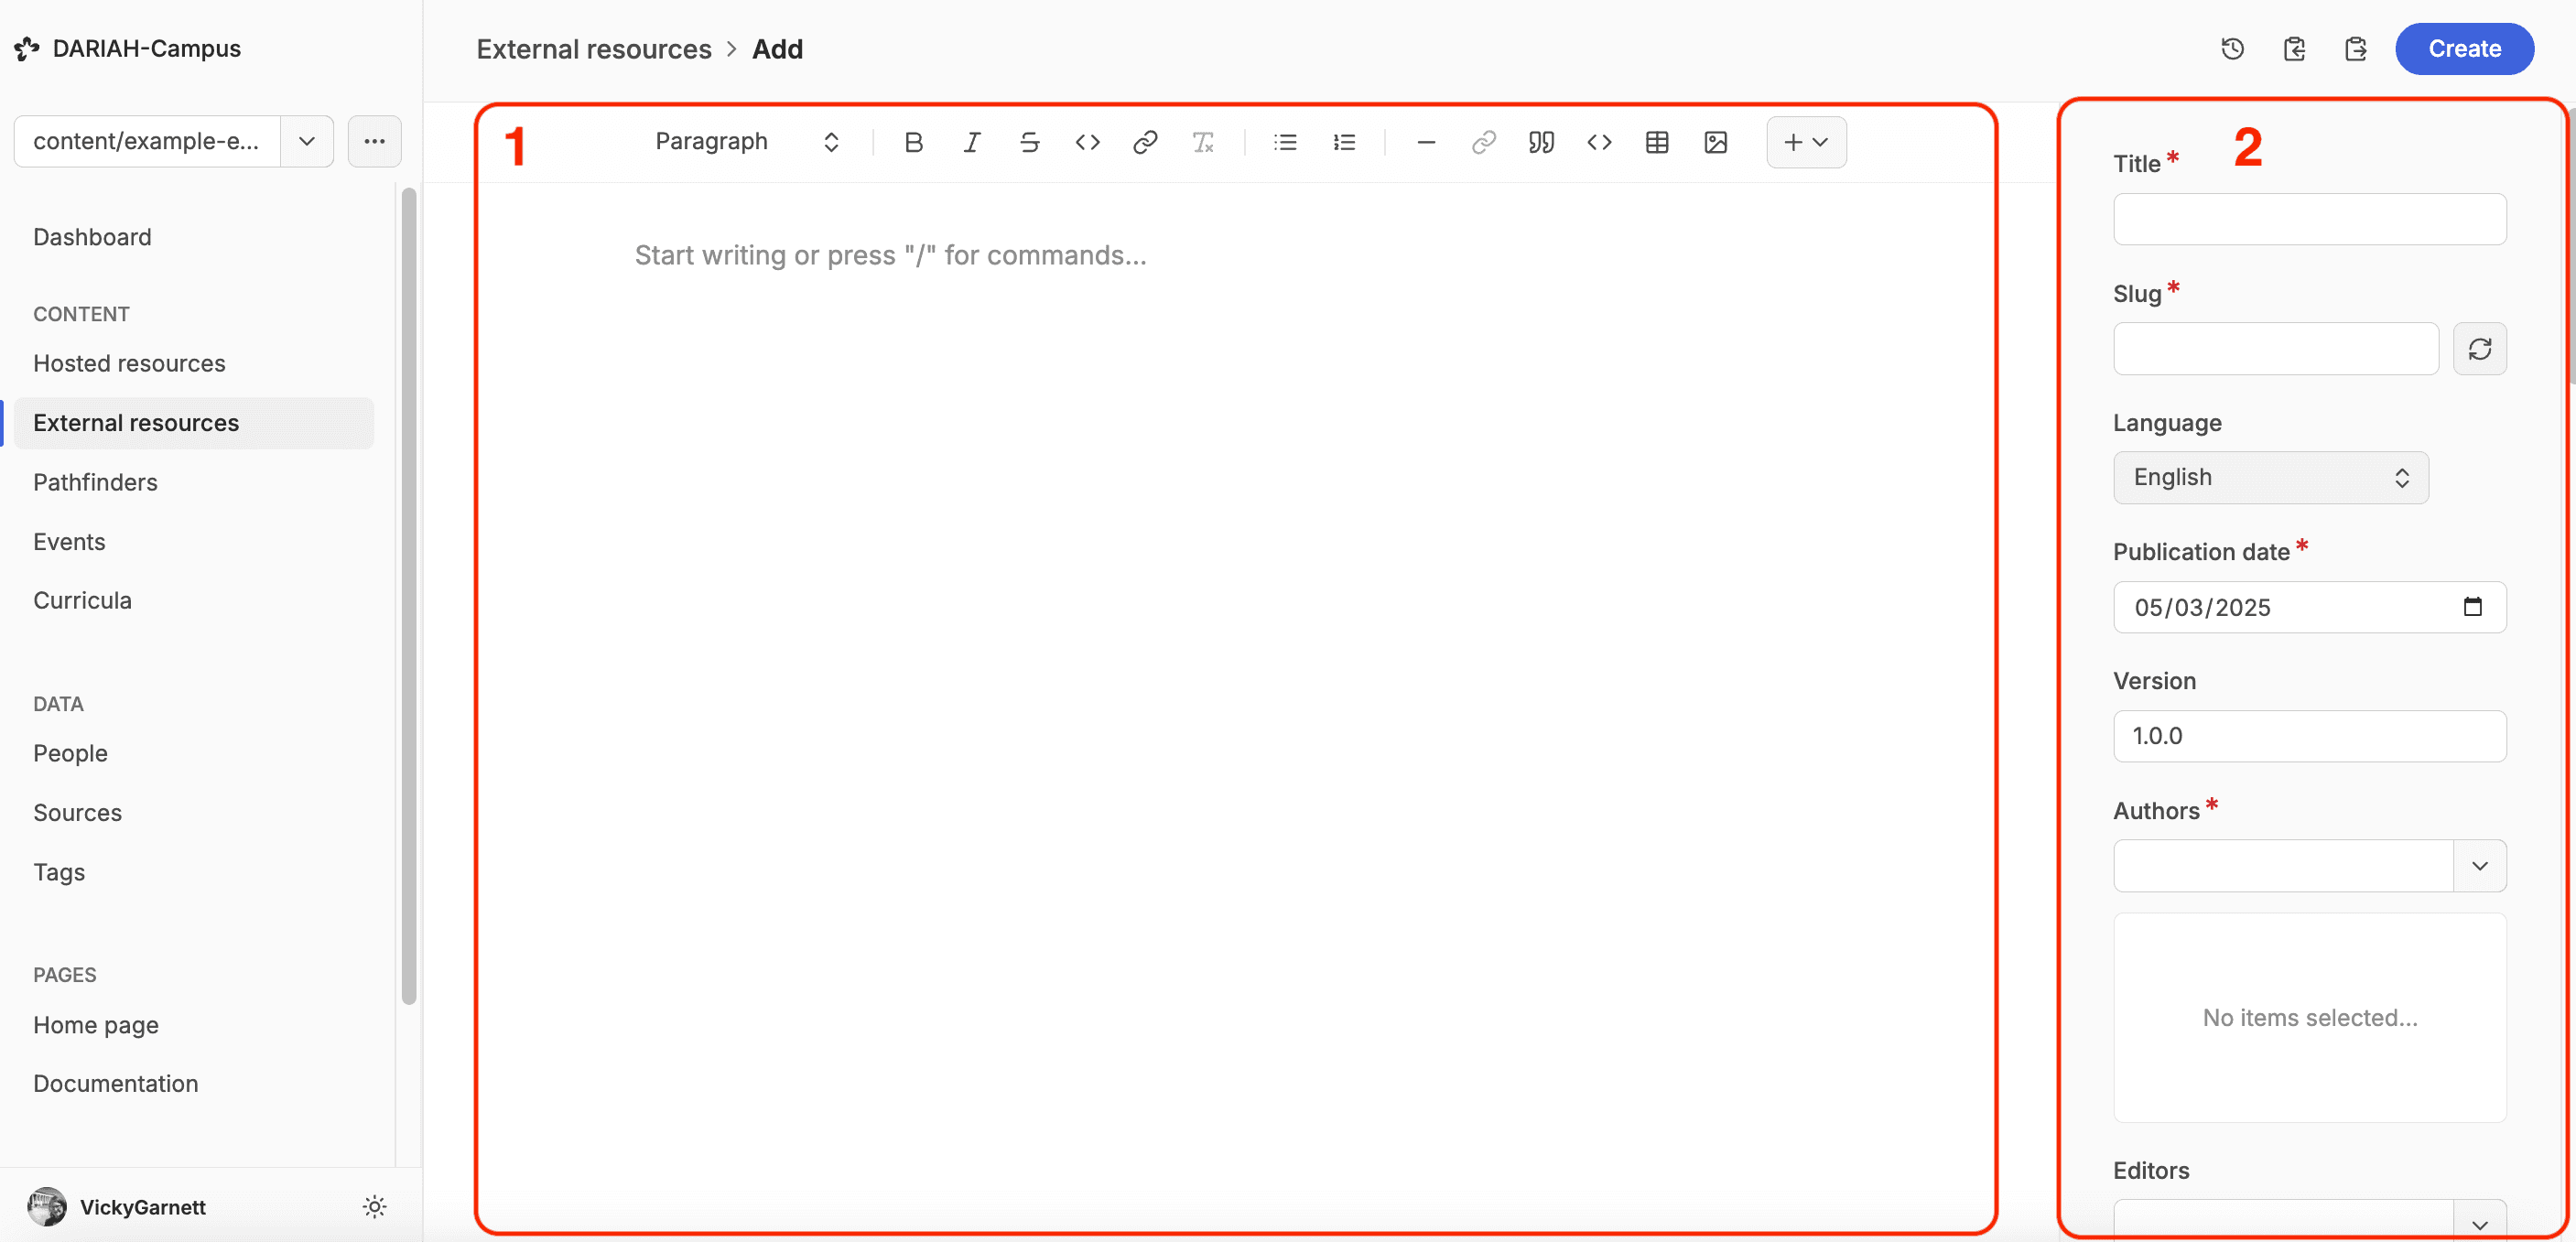
Task: Click the Create button
Action: [2464, 49]
